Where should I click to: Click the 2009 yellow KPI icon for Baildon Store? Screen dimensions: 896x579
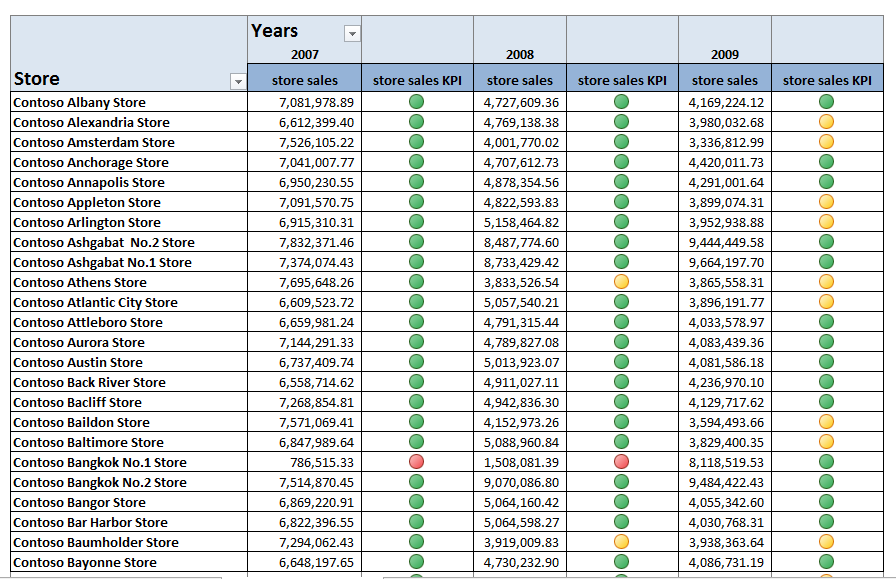pyautogui.click(x=826, y=422)
